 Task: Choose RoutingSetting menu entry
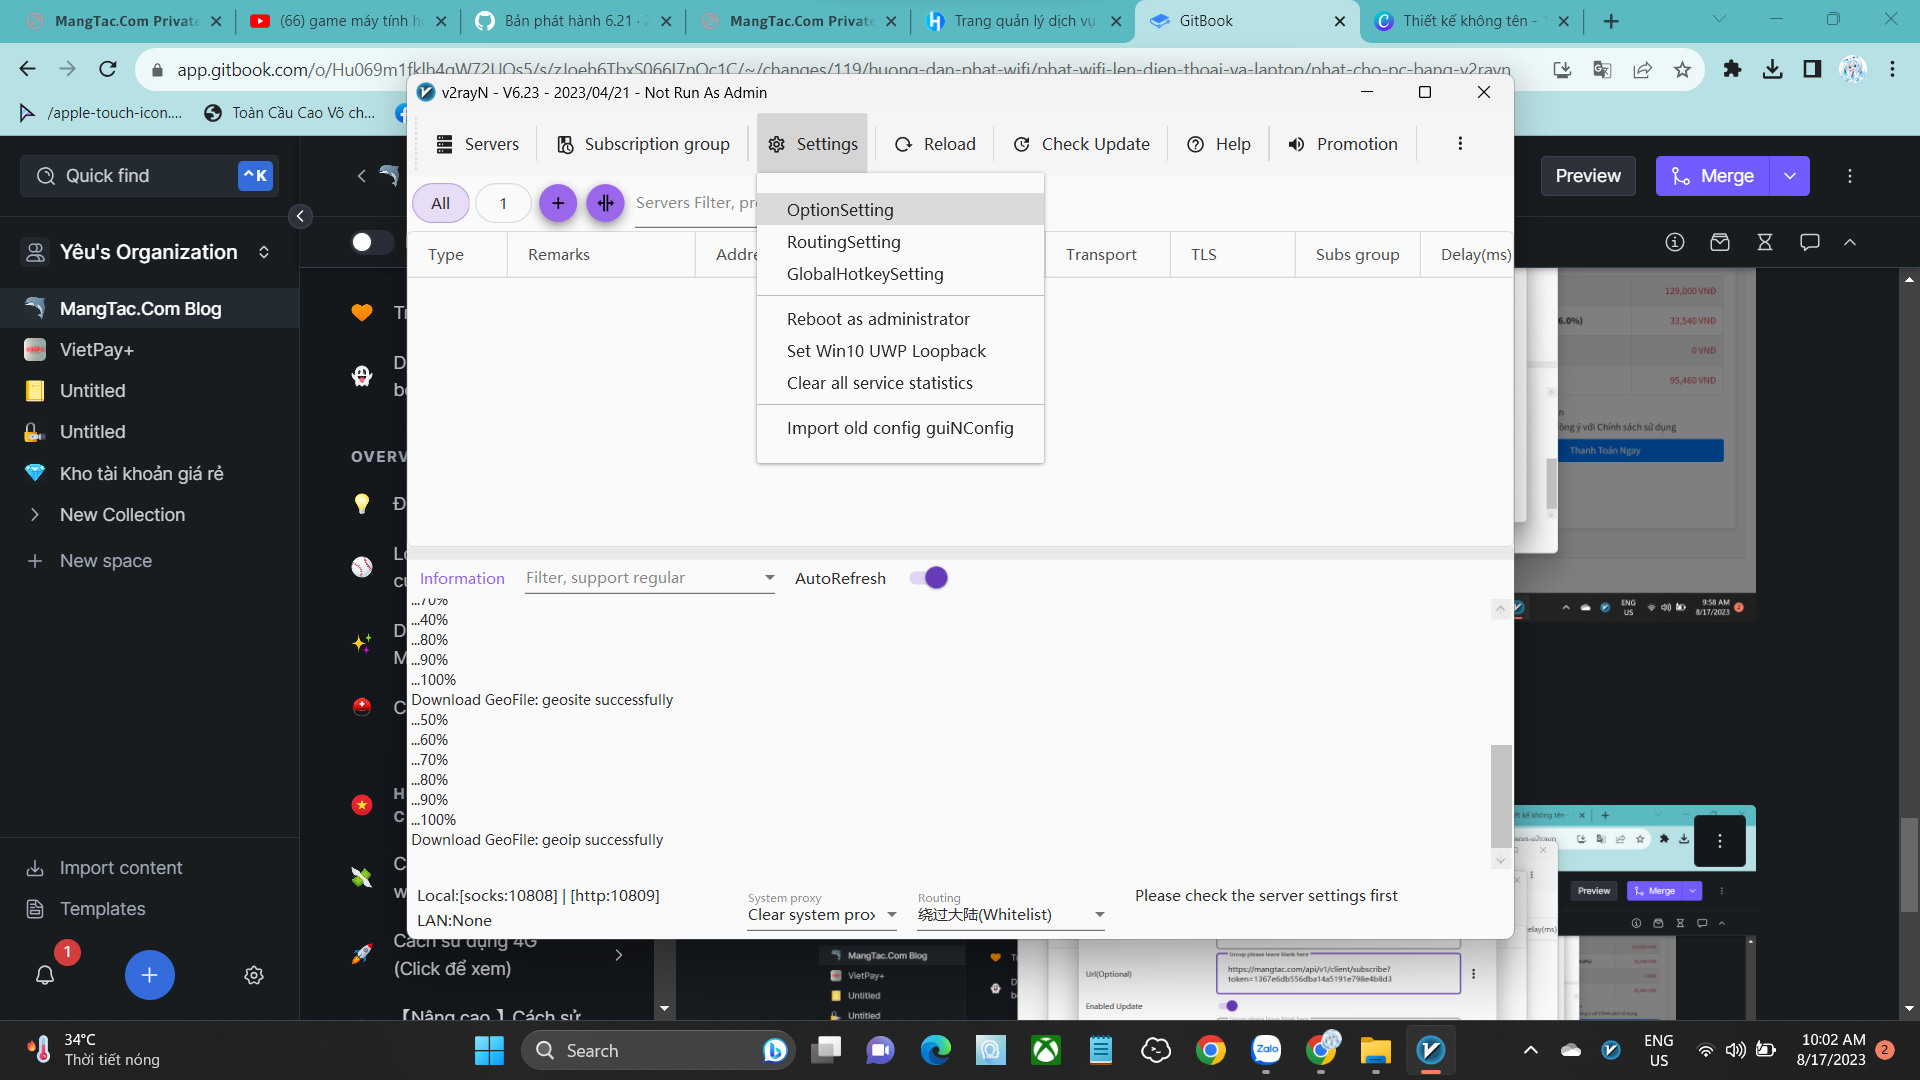[x=843, y=242]
